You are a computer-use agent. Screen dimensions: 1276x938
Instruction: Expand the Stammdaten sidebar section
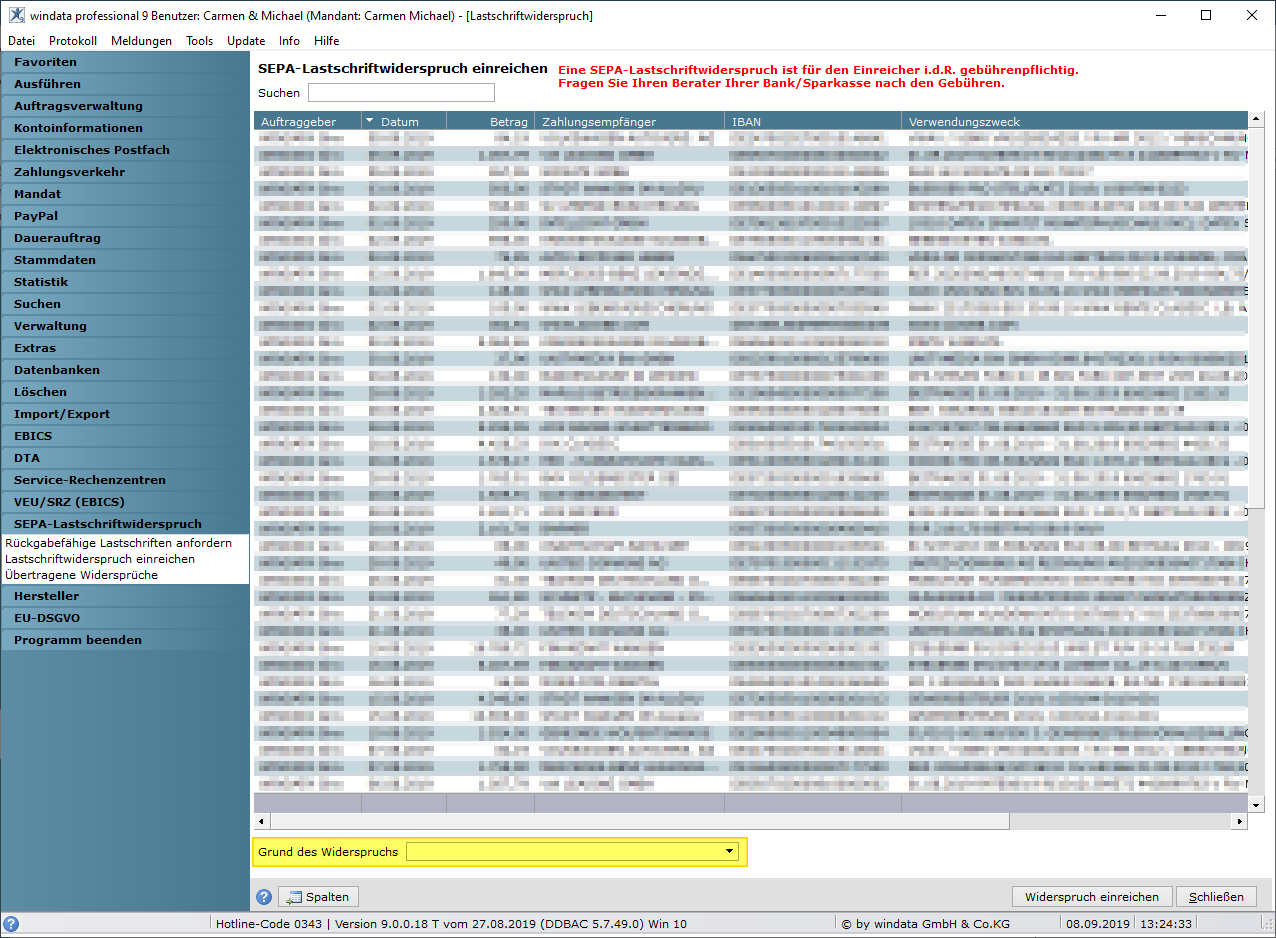[125, 260]
